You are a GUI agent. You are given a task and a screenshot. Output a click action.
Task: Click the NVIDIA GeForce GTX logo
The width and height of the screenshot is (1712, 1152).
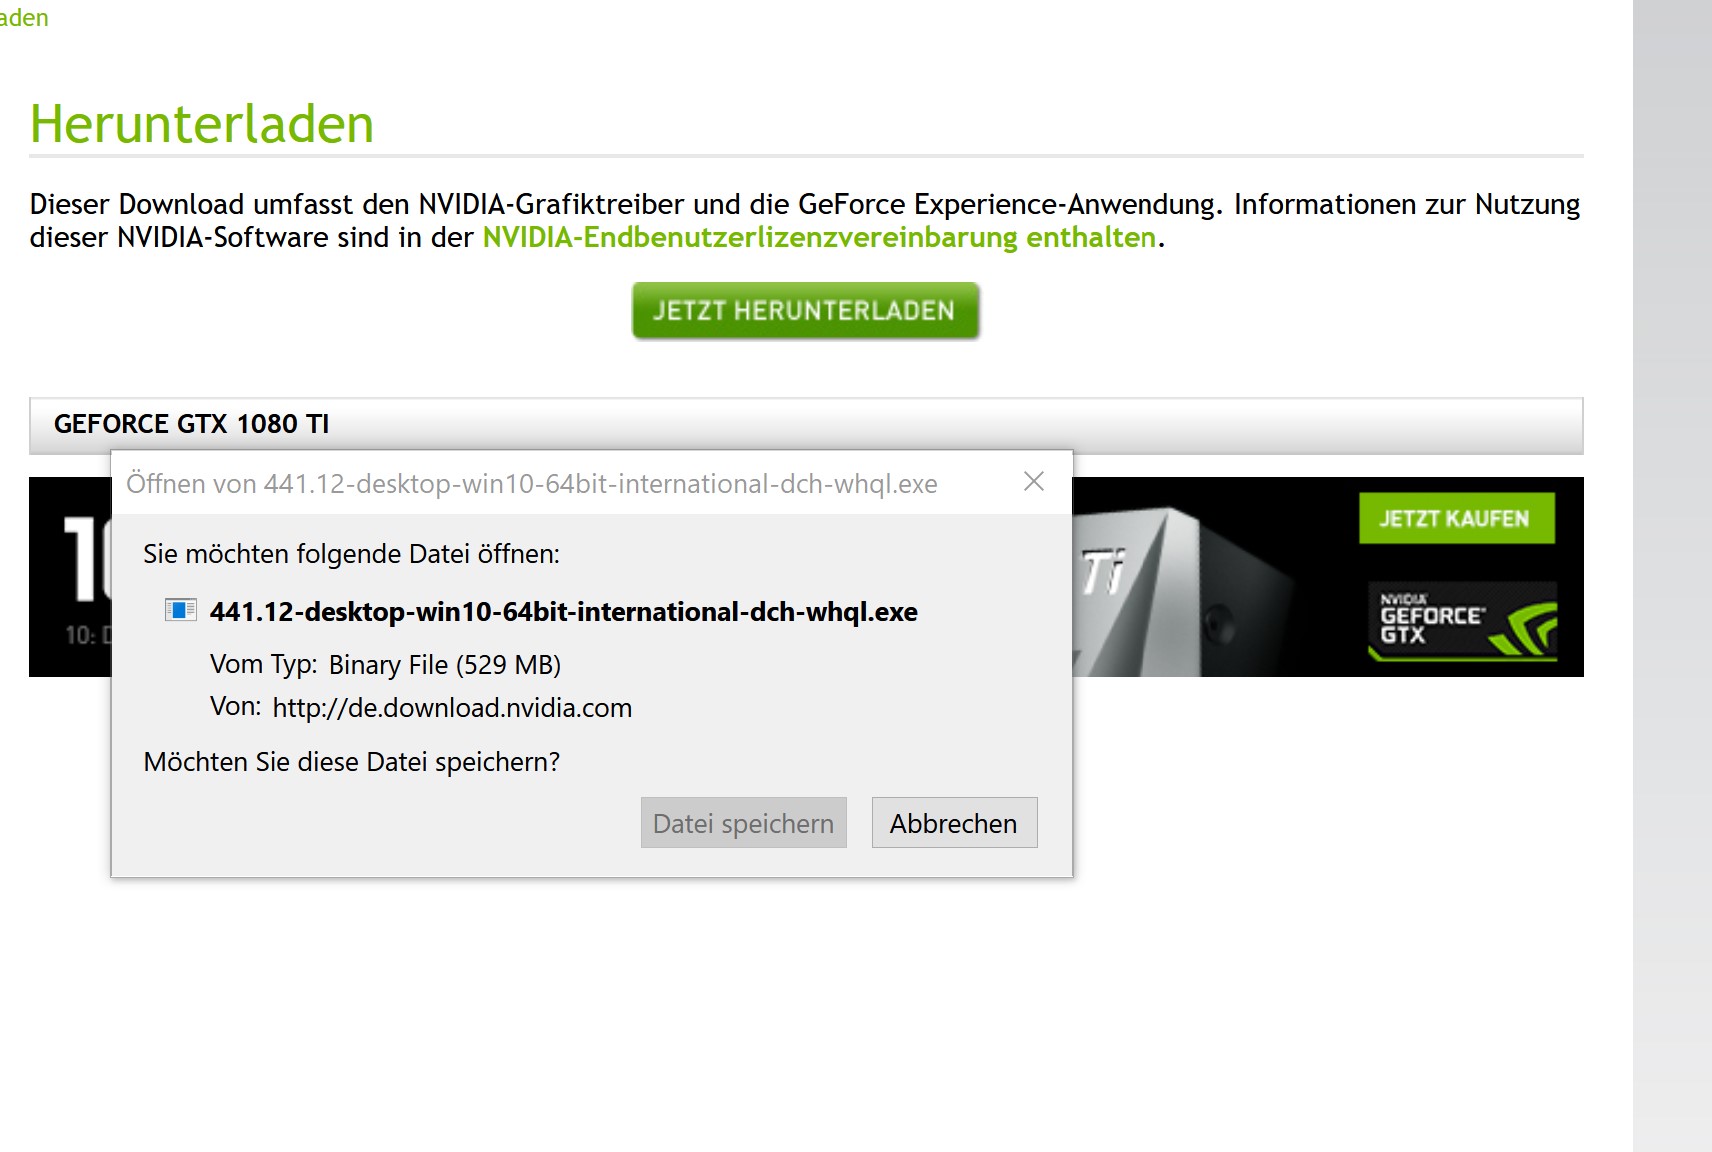tap(1462, 621)
